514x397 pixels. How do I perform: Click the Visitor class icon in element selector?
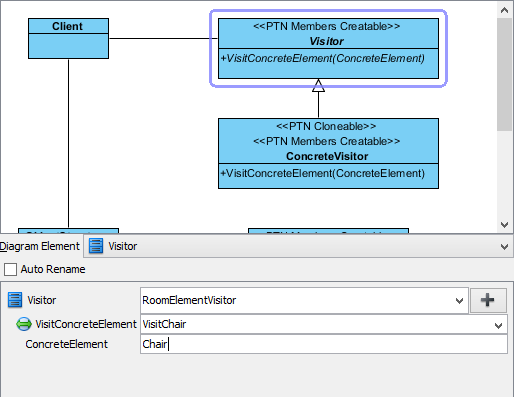96,246
